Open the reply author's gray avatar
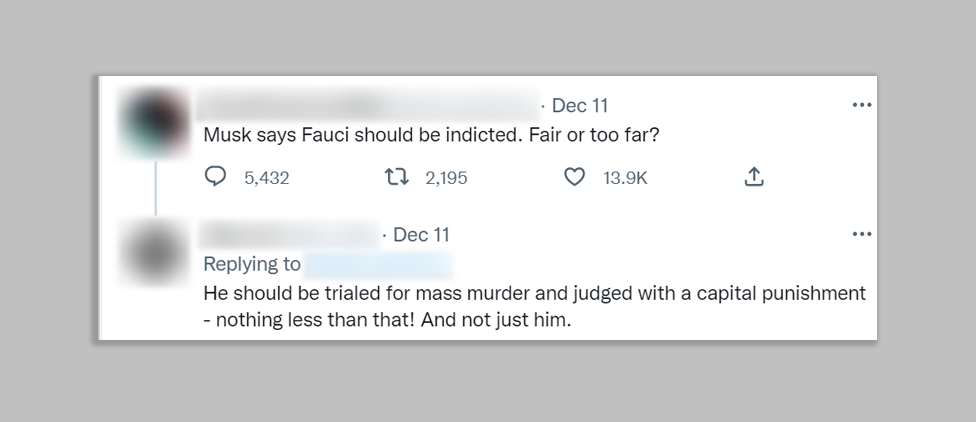This screenshot has height=422, width=976. [153, 252]
